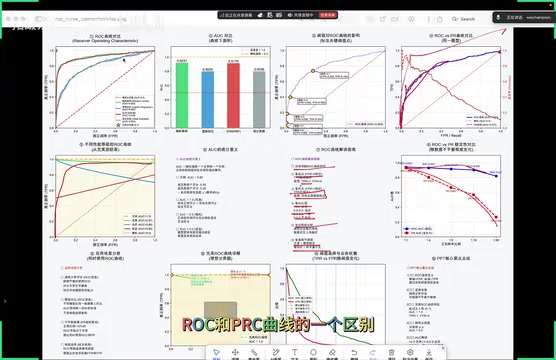This screenshot has height=360, width=556.
Task: Select the move cross-arrows annotation tool
Action: click(x=235, y=353)
